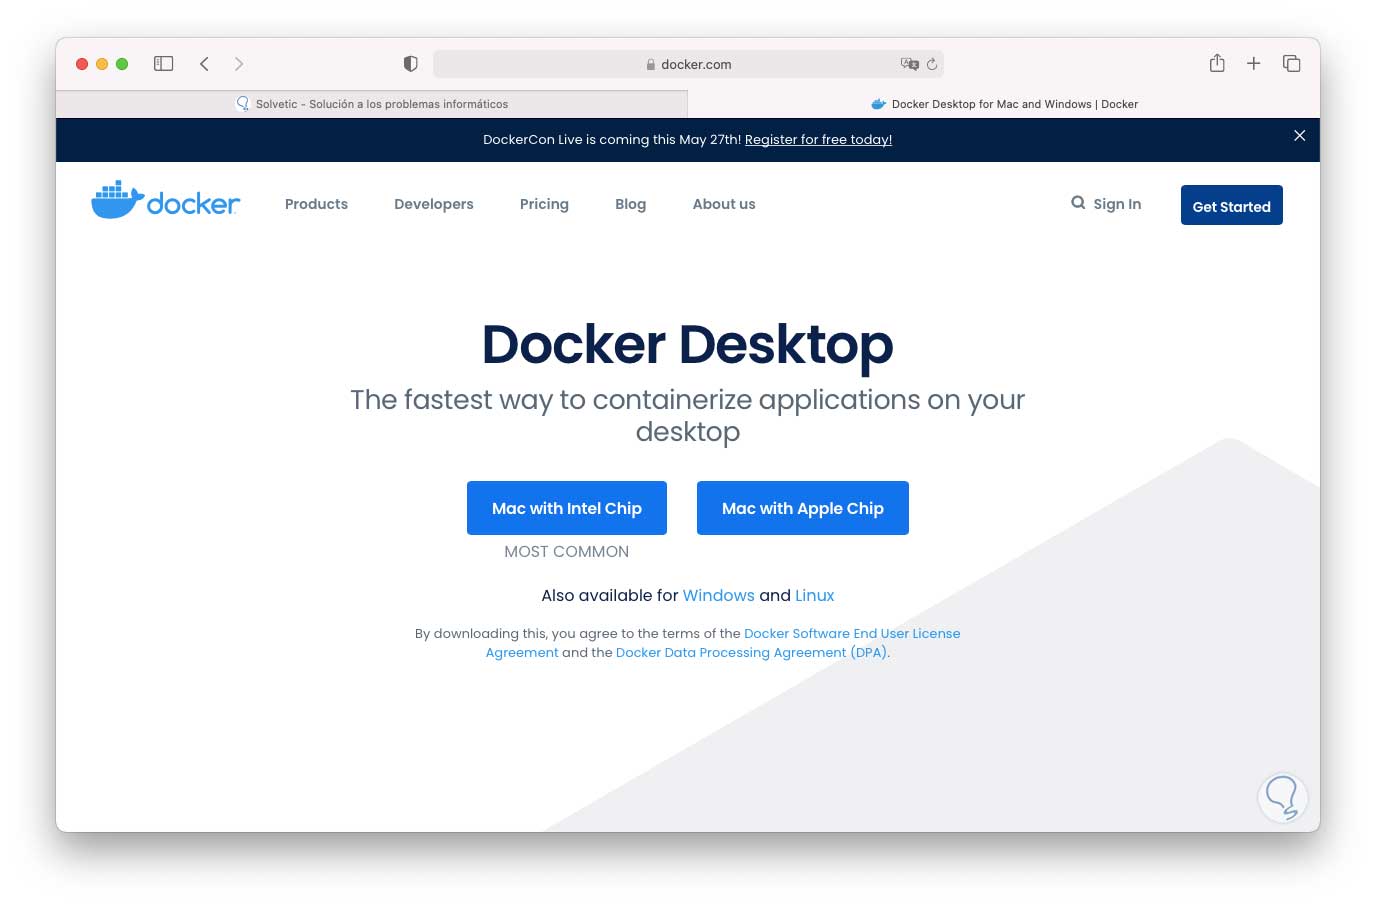Open site search with the magnifier icon
Image resolution: width=1376 pixels, height=906 pixels.
point(1078,203)
